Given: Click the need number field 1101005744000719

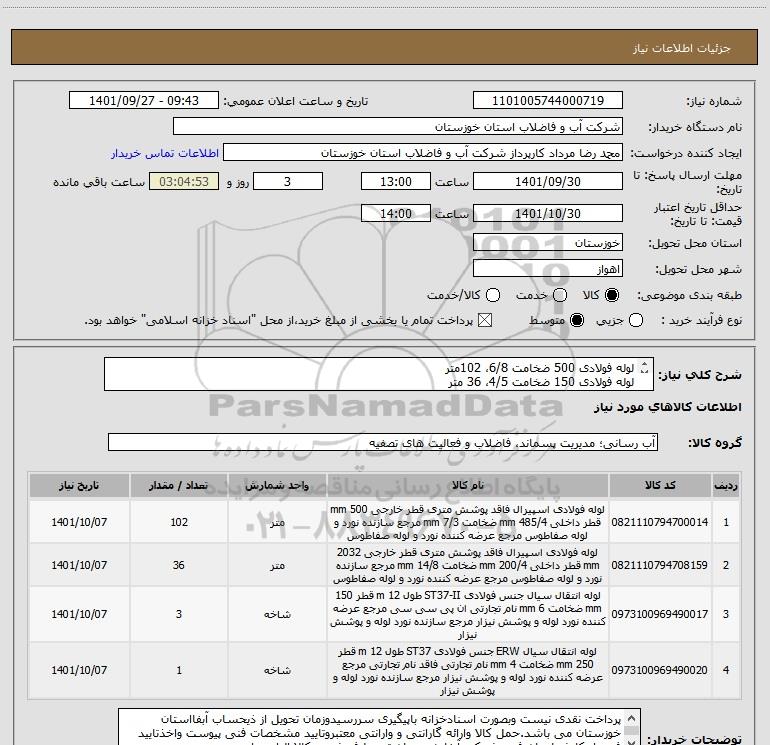Looking at the screenshot, I should (548, 101).
